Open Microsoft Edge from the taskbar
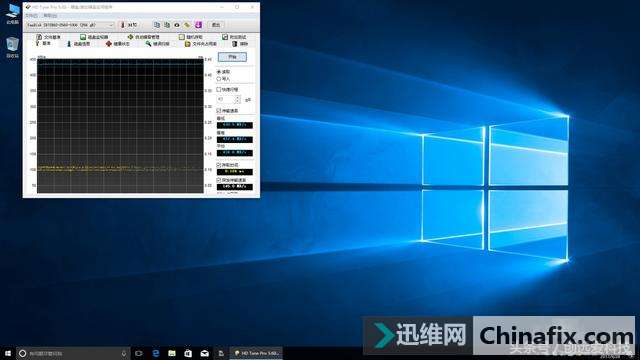The image size is (640, 360). (x=156, y=353)
